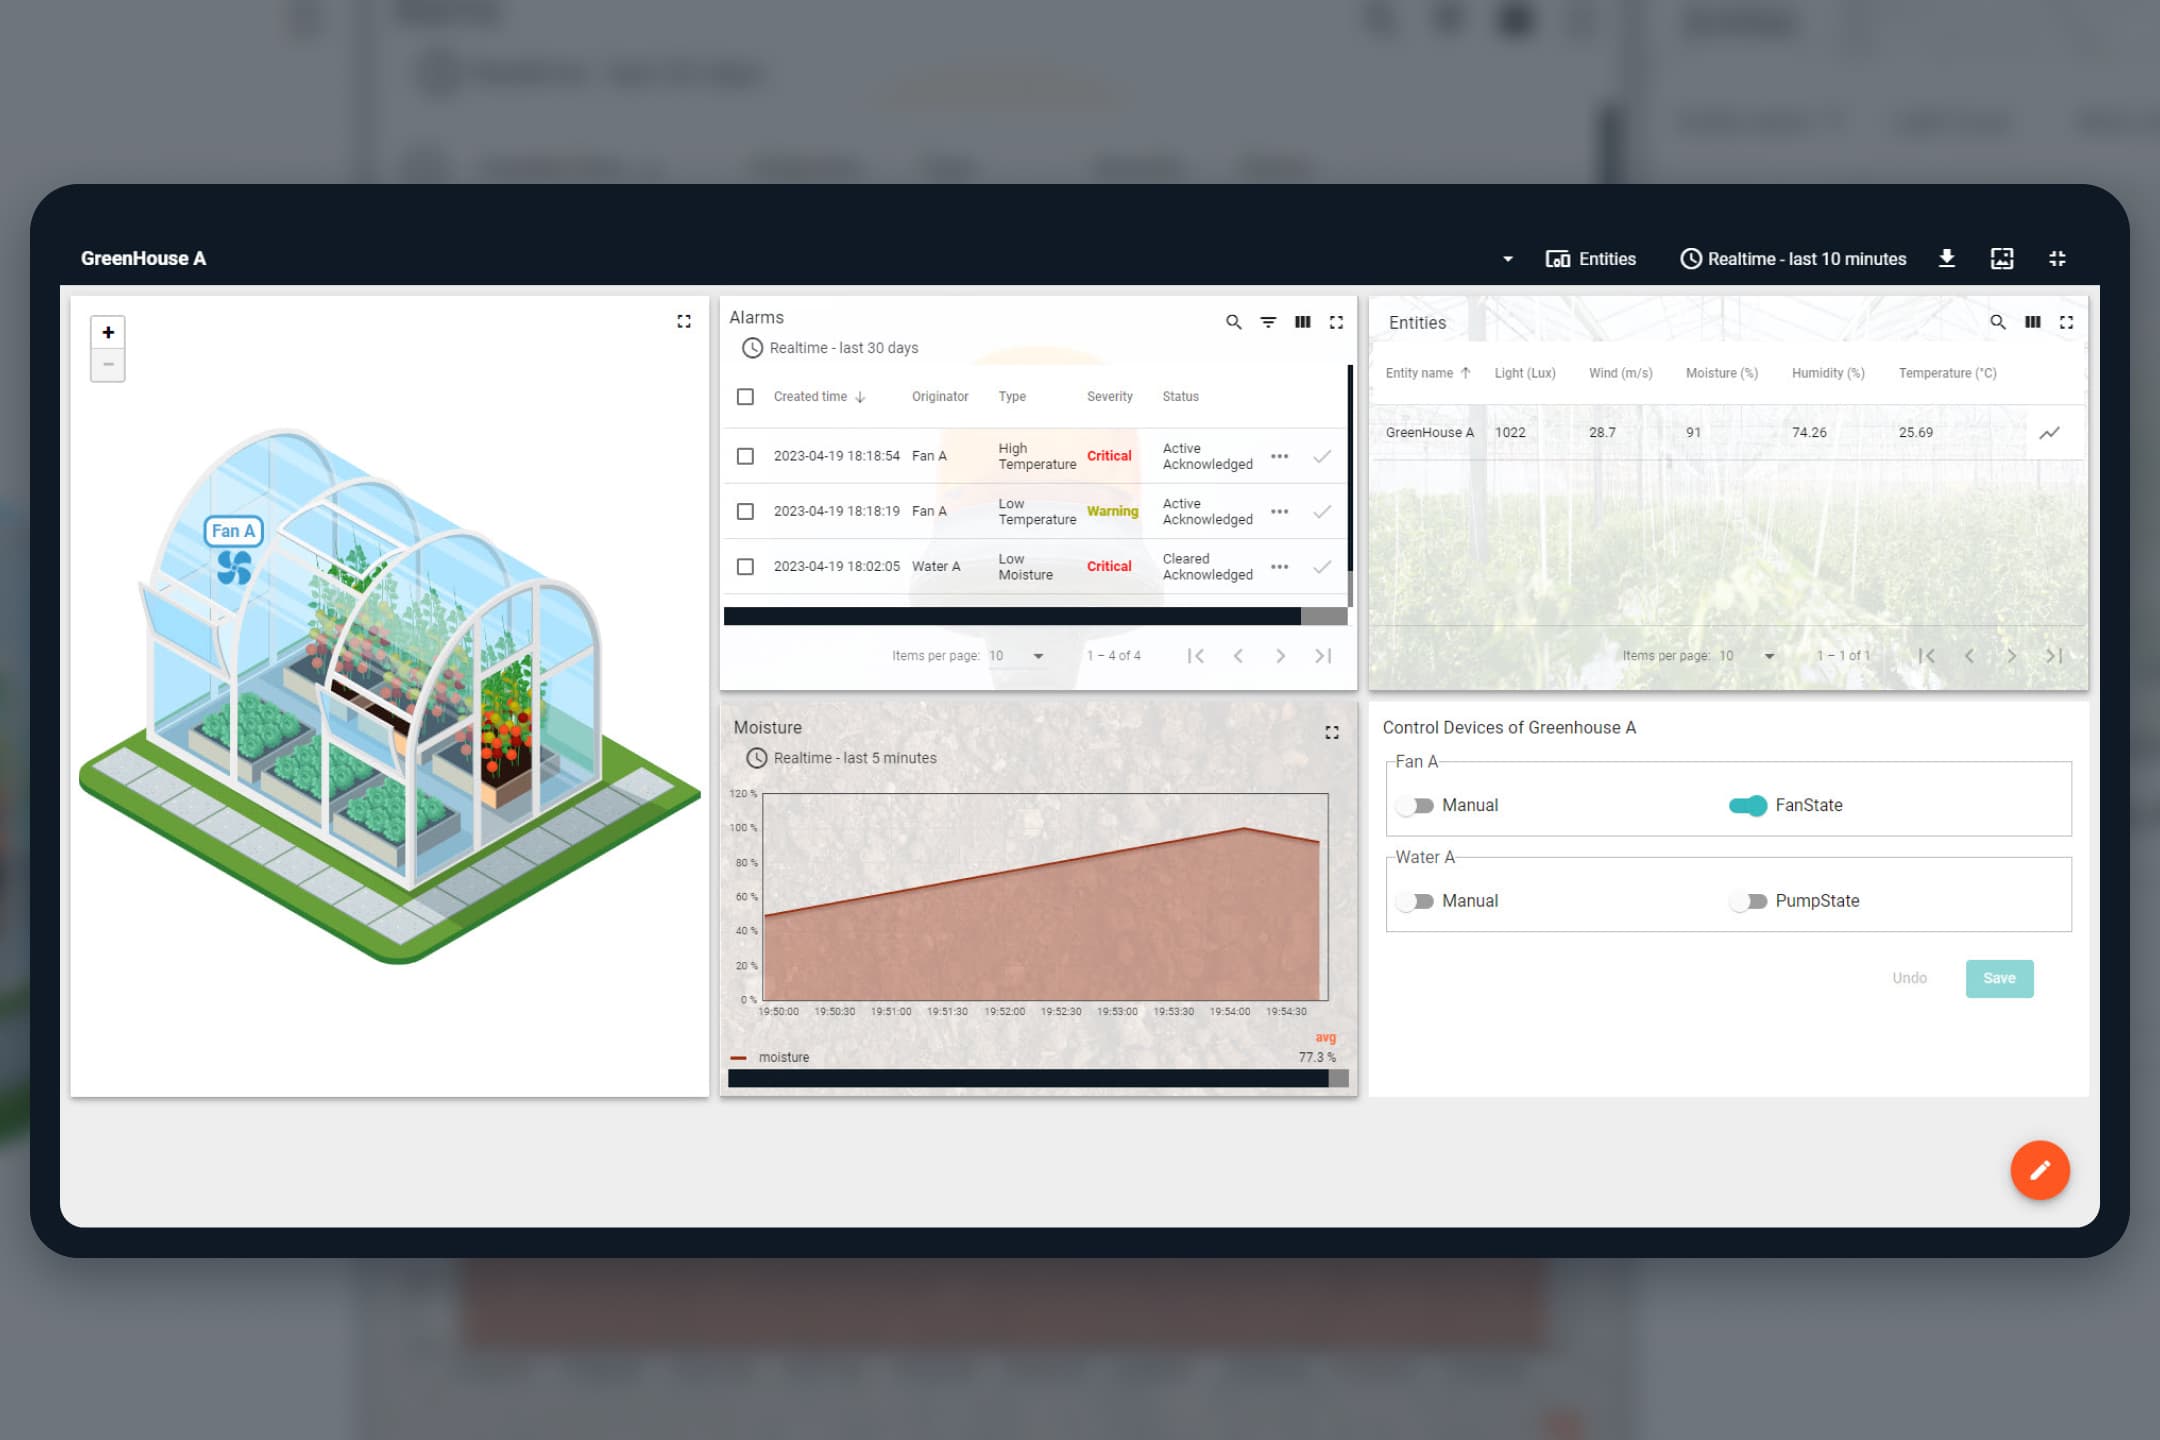Click the orange edit pencil button
The width and height of the screenshot is (2160, 1440).
tap(2040, 1170)
